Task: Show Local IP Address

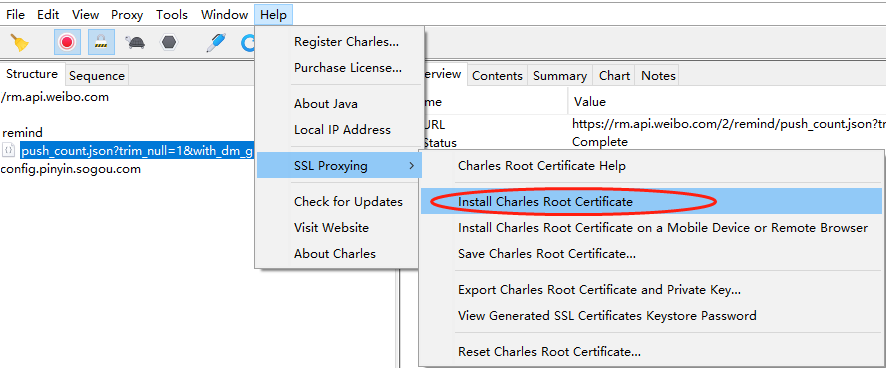Action: click(338, 130)
